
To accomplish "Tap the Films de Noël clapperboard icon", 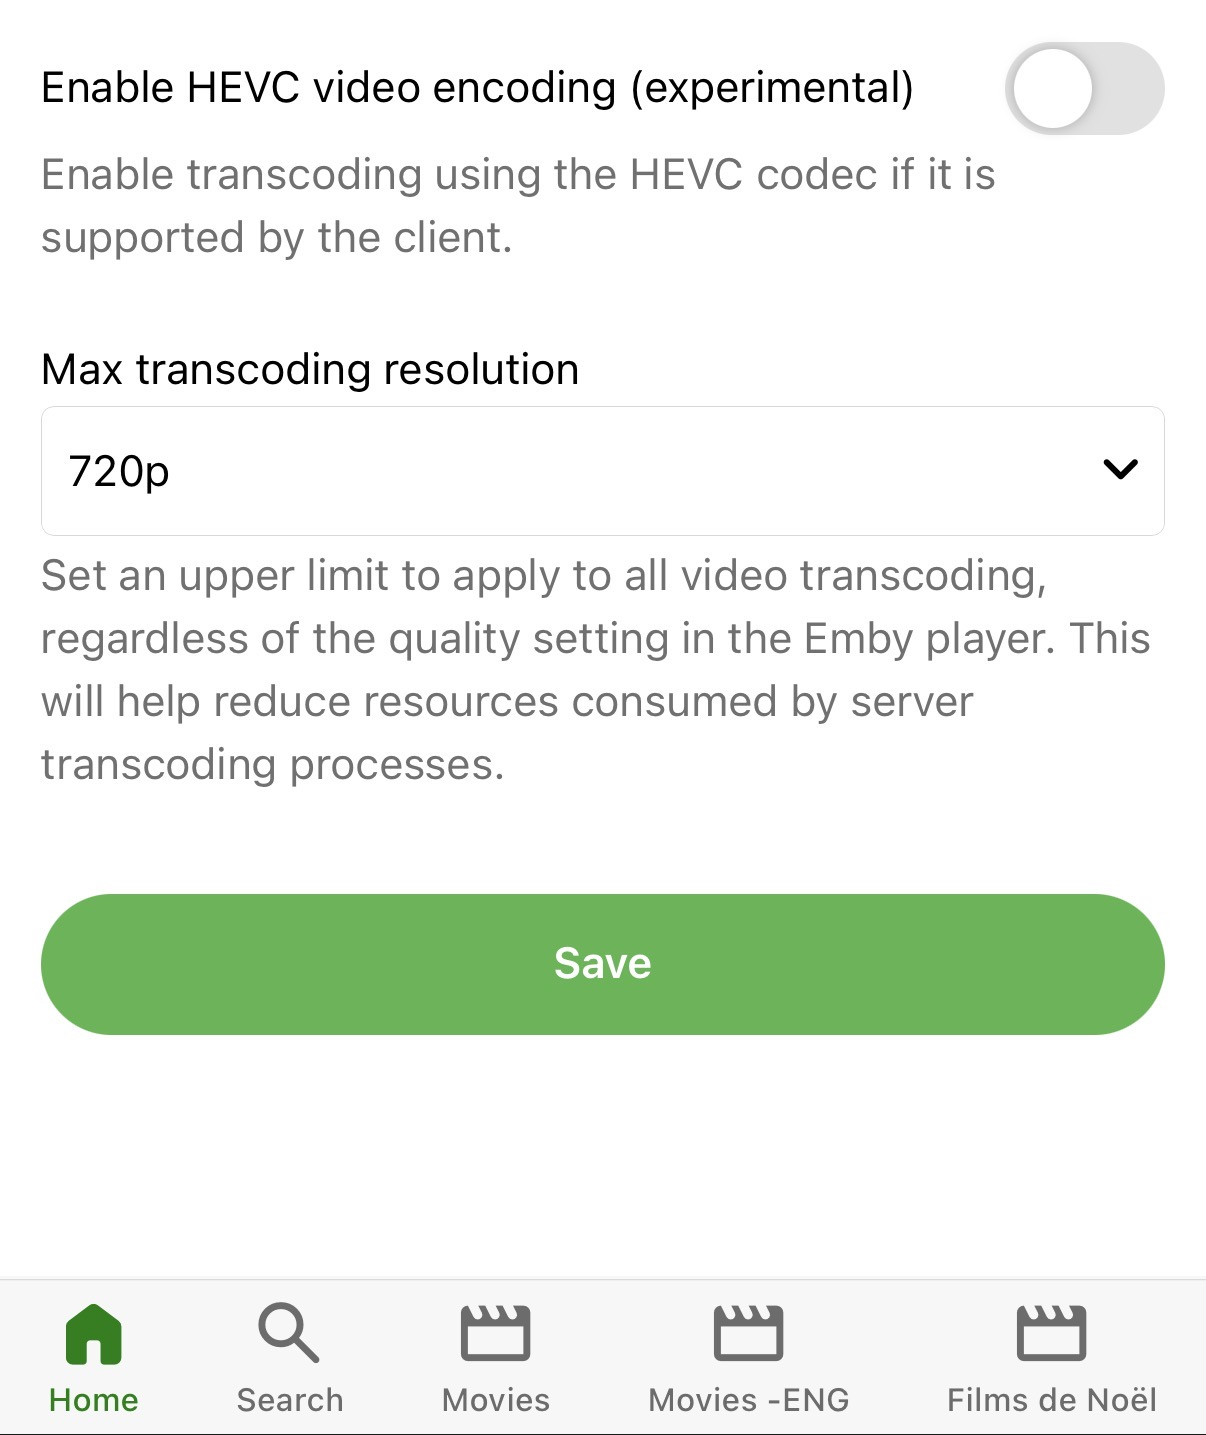I will point(1051,1333).
